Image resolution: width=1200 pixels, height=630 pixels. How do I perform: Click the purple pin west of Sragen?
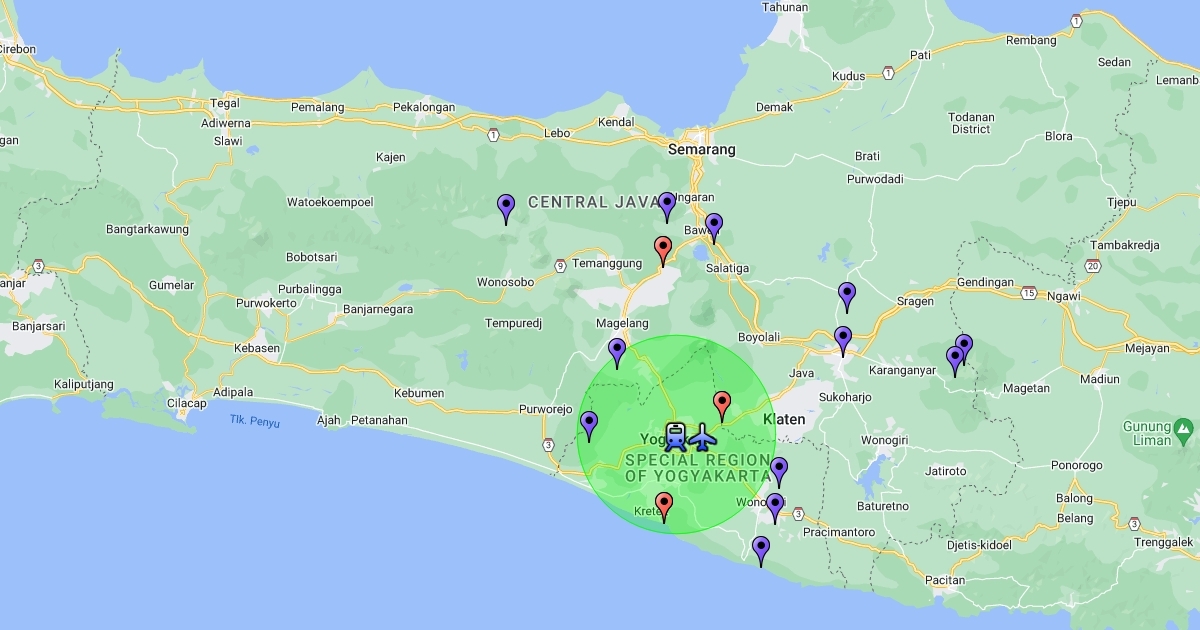click(x=847, y=296)
